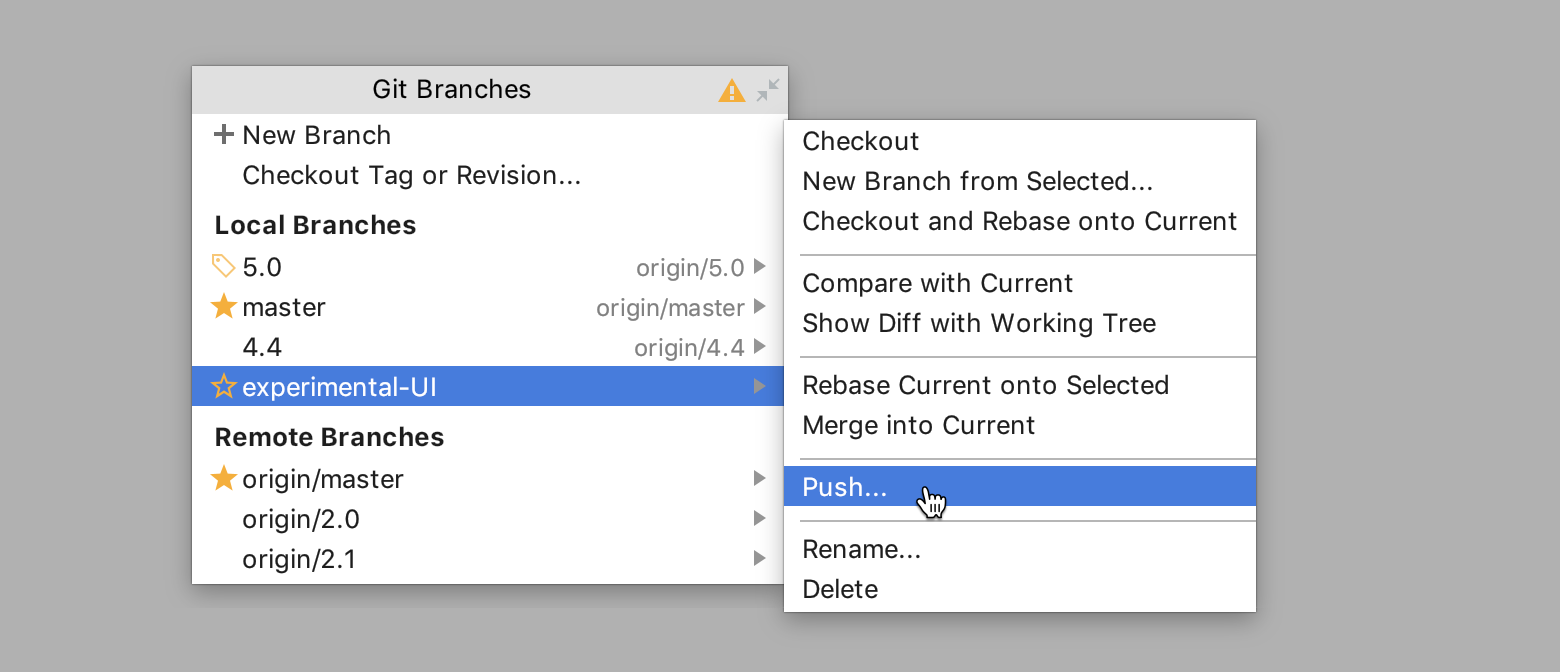1560x672 pixels.
Task: Click New Branch to create a branch
Action: tap(317, 134)
